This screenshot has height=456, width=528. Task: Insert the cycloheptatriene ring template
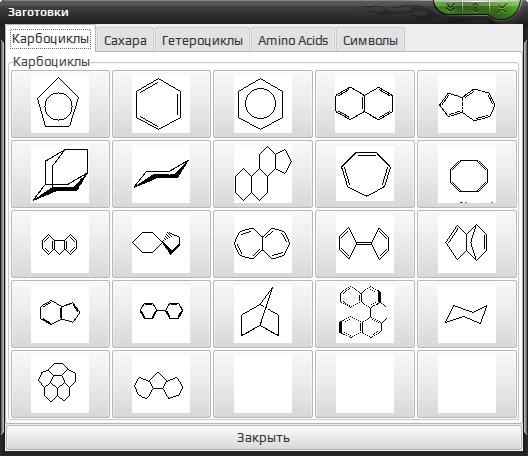365,174
